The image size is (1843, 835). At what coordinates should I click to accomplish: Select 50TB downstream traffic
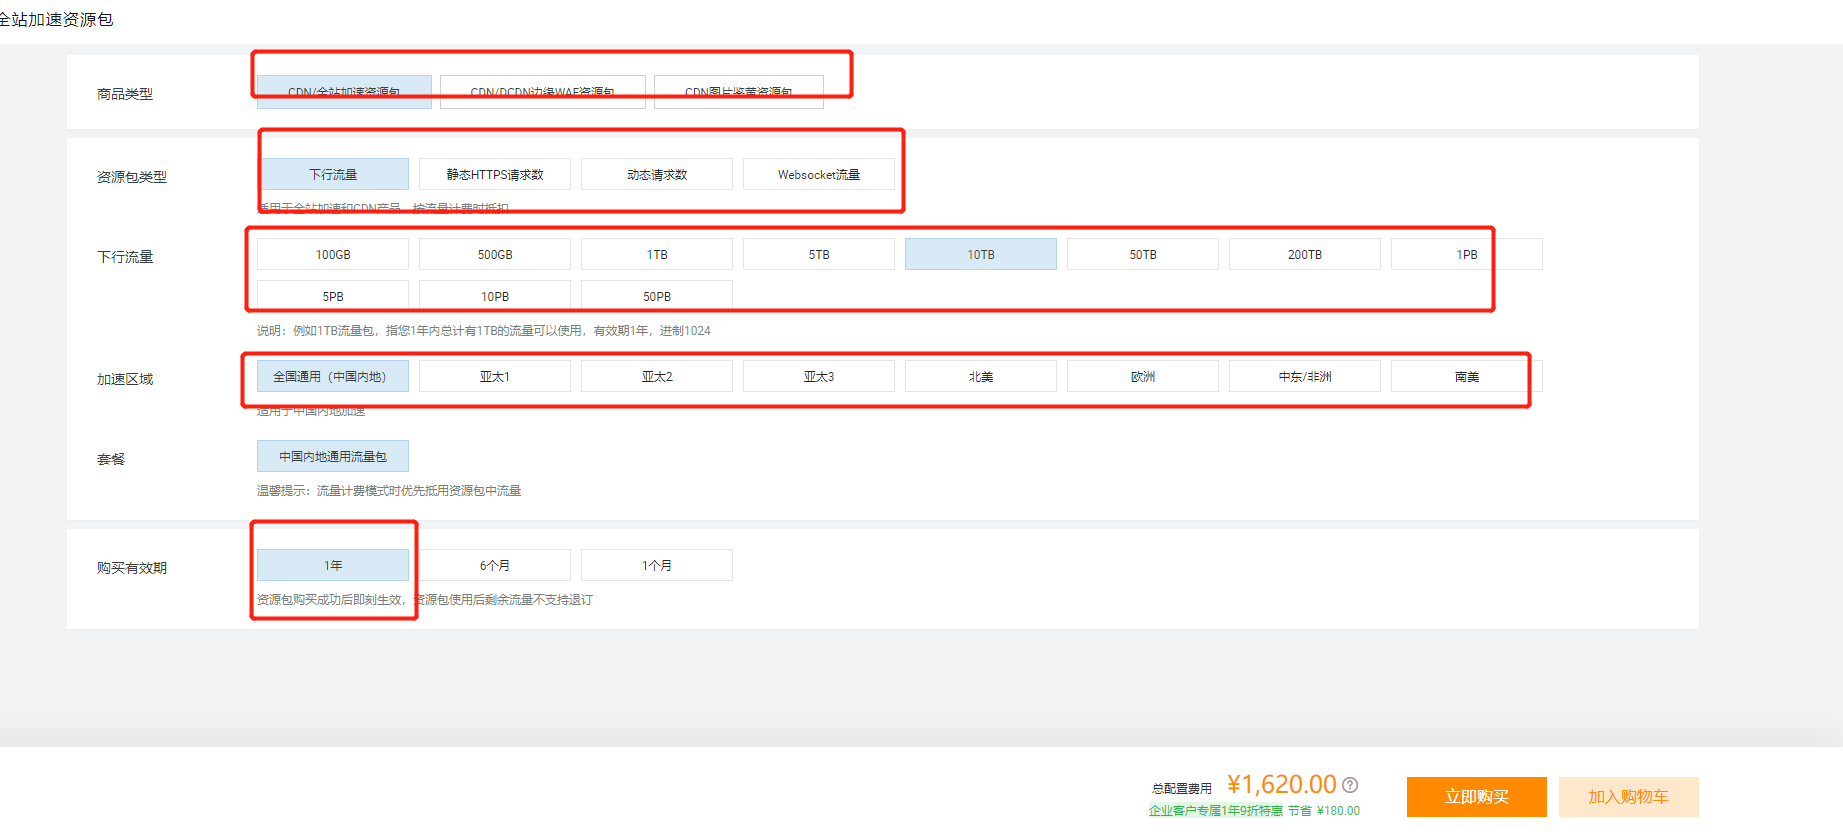(1143, 255)
